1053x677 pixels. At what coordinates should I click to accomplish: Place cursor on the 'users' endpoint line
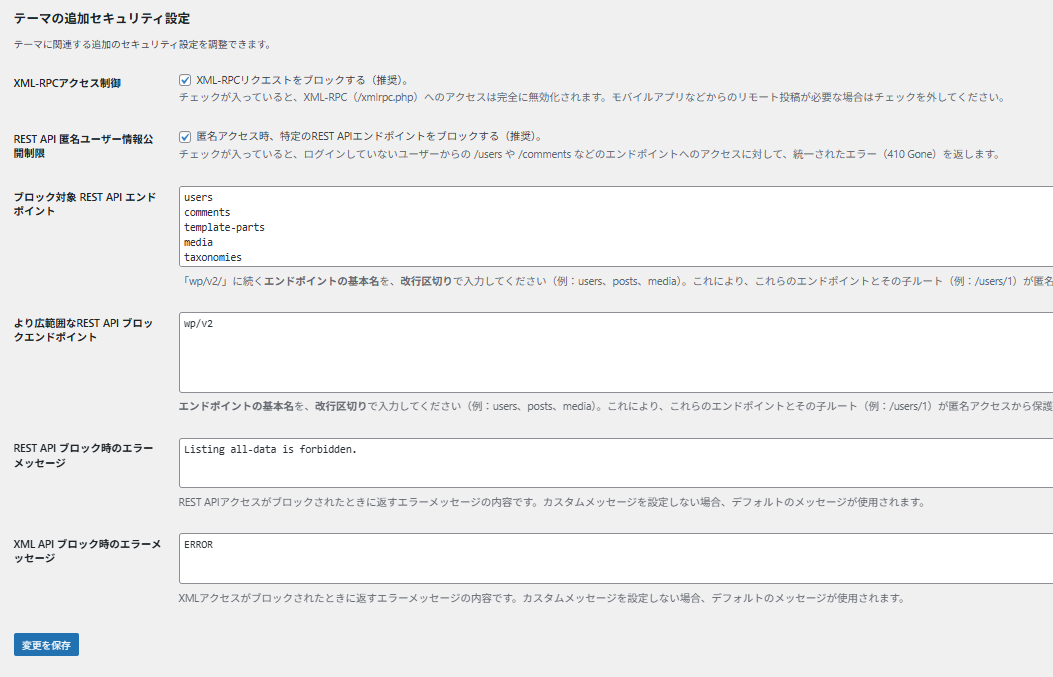[198, 198]
